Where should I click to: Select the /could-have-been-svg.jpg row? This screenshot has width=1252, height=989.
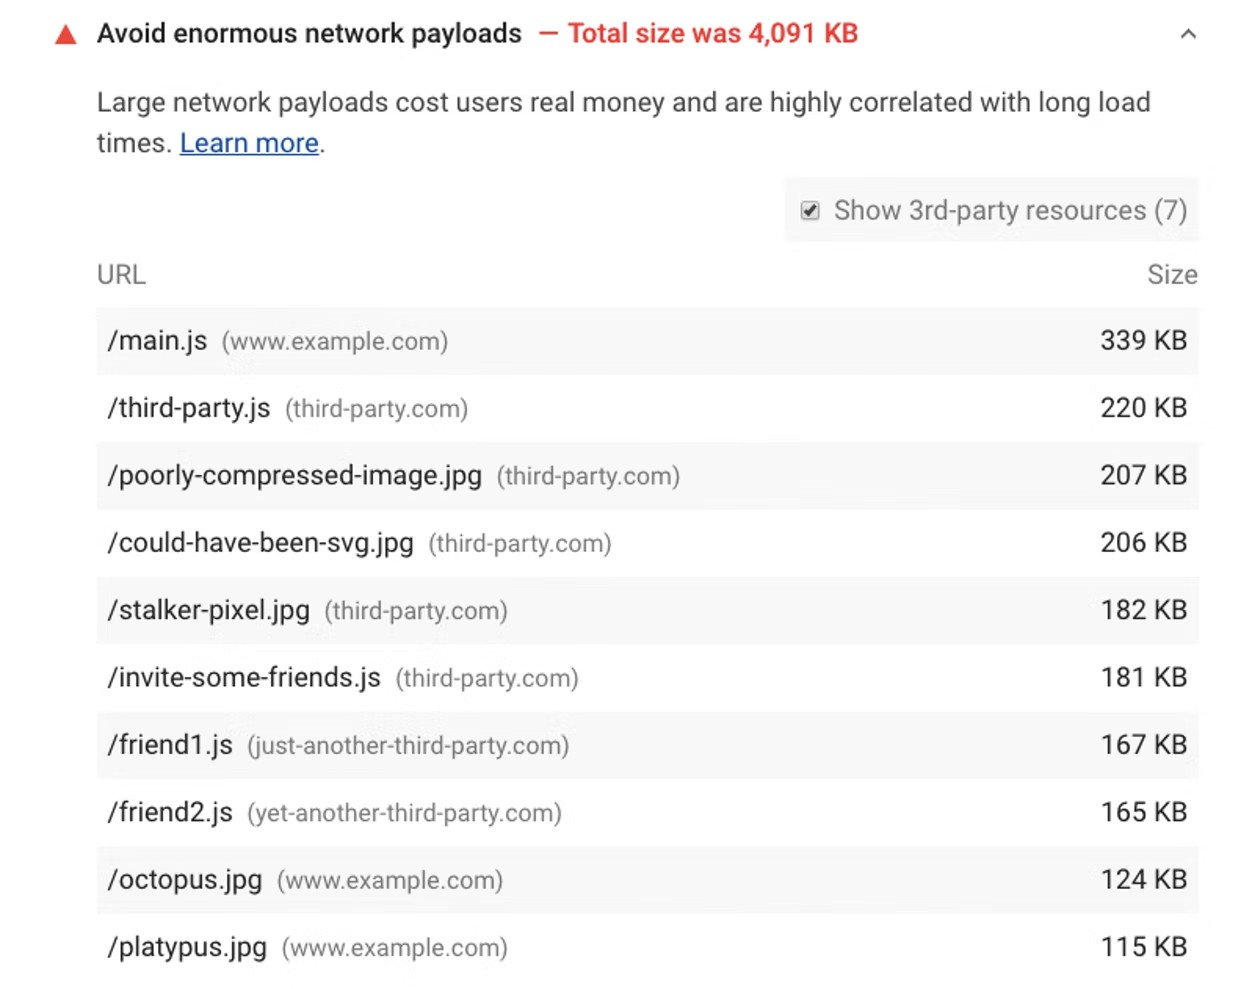tap(261, 543)
